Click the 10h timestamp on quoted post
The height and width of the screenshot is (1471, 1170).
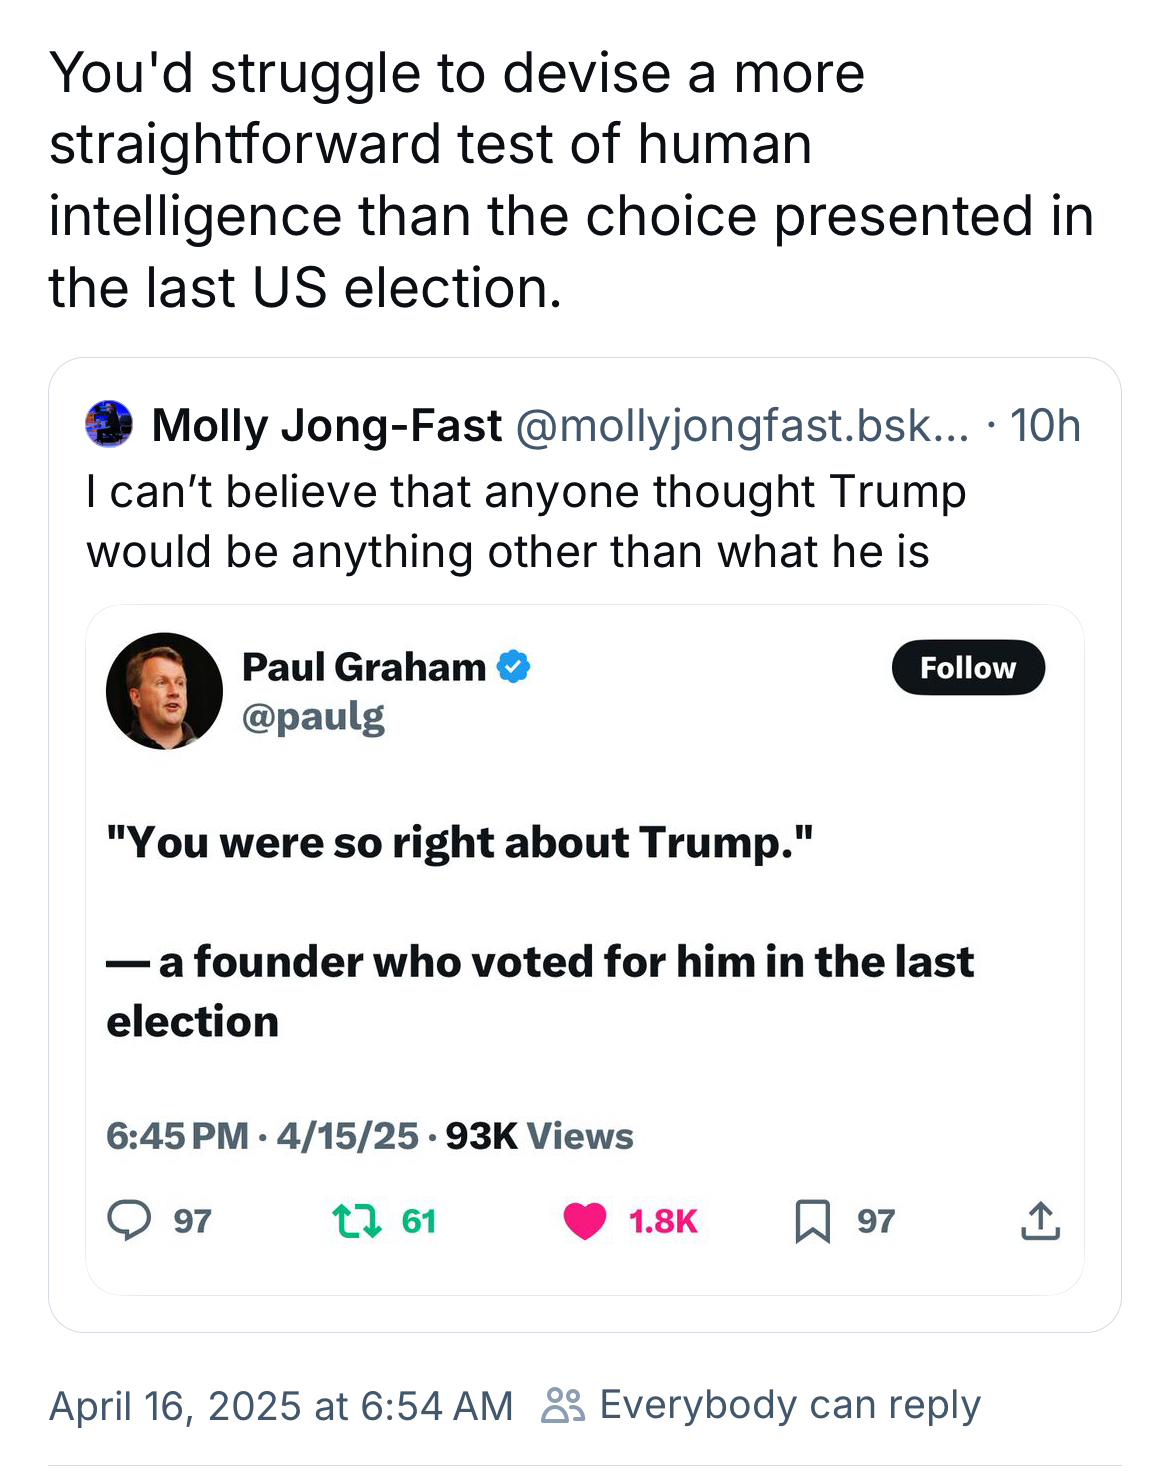coord(1044,426)
